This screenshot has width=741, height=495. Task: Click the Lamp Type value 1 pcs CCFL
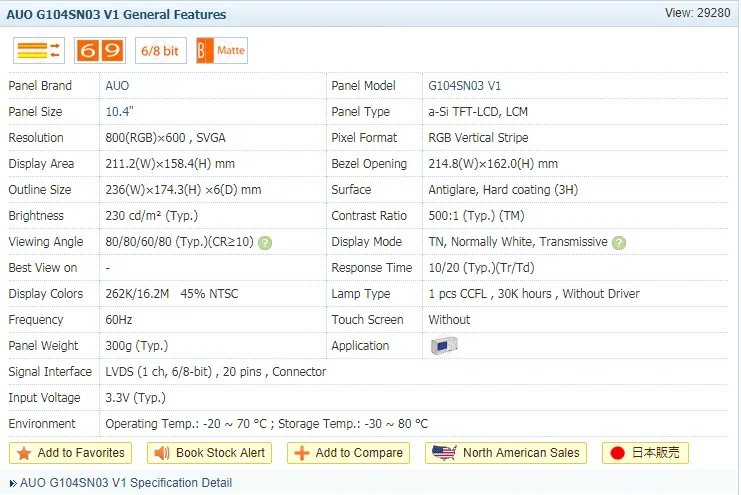tap(457, 294)
